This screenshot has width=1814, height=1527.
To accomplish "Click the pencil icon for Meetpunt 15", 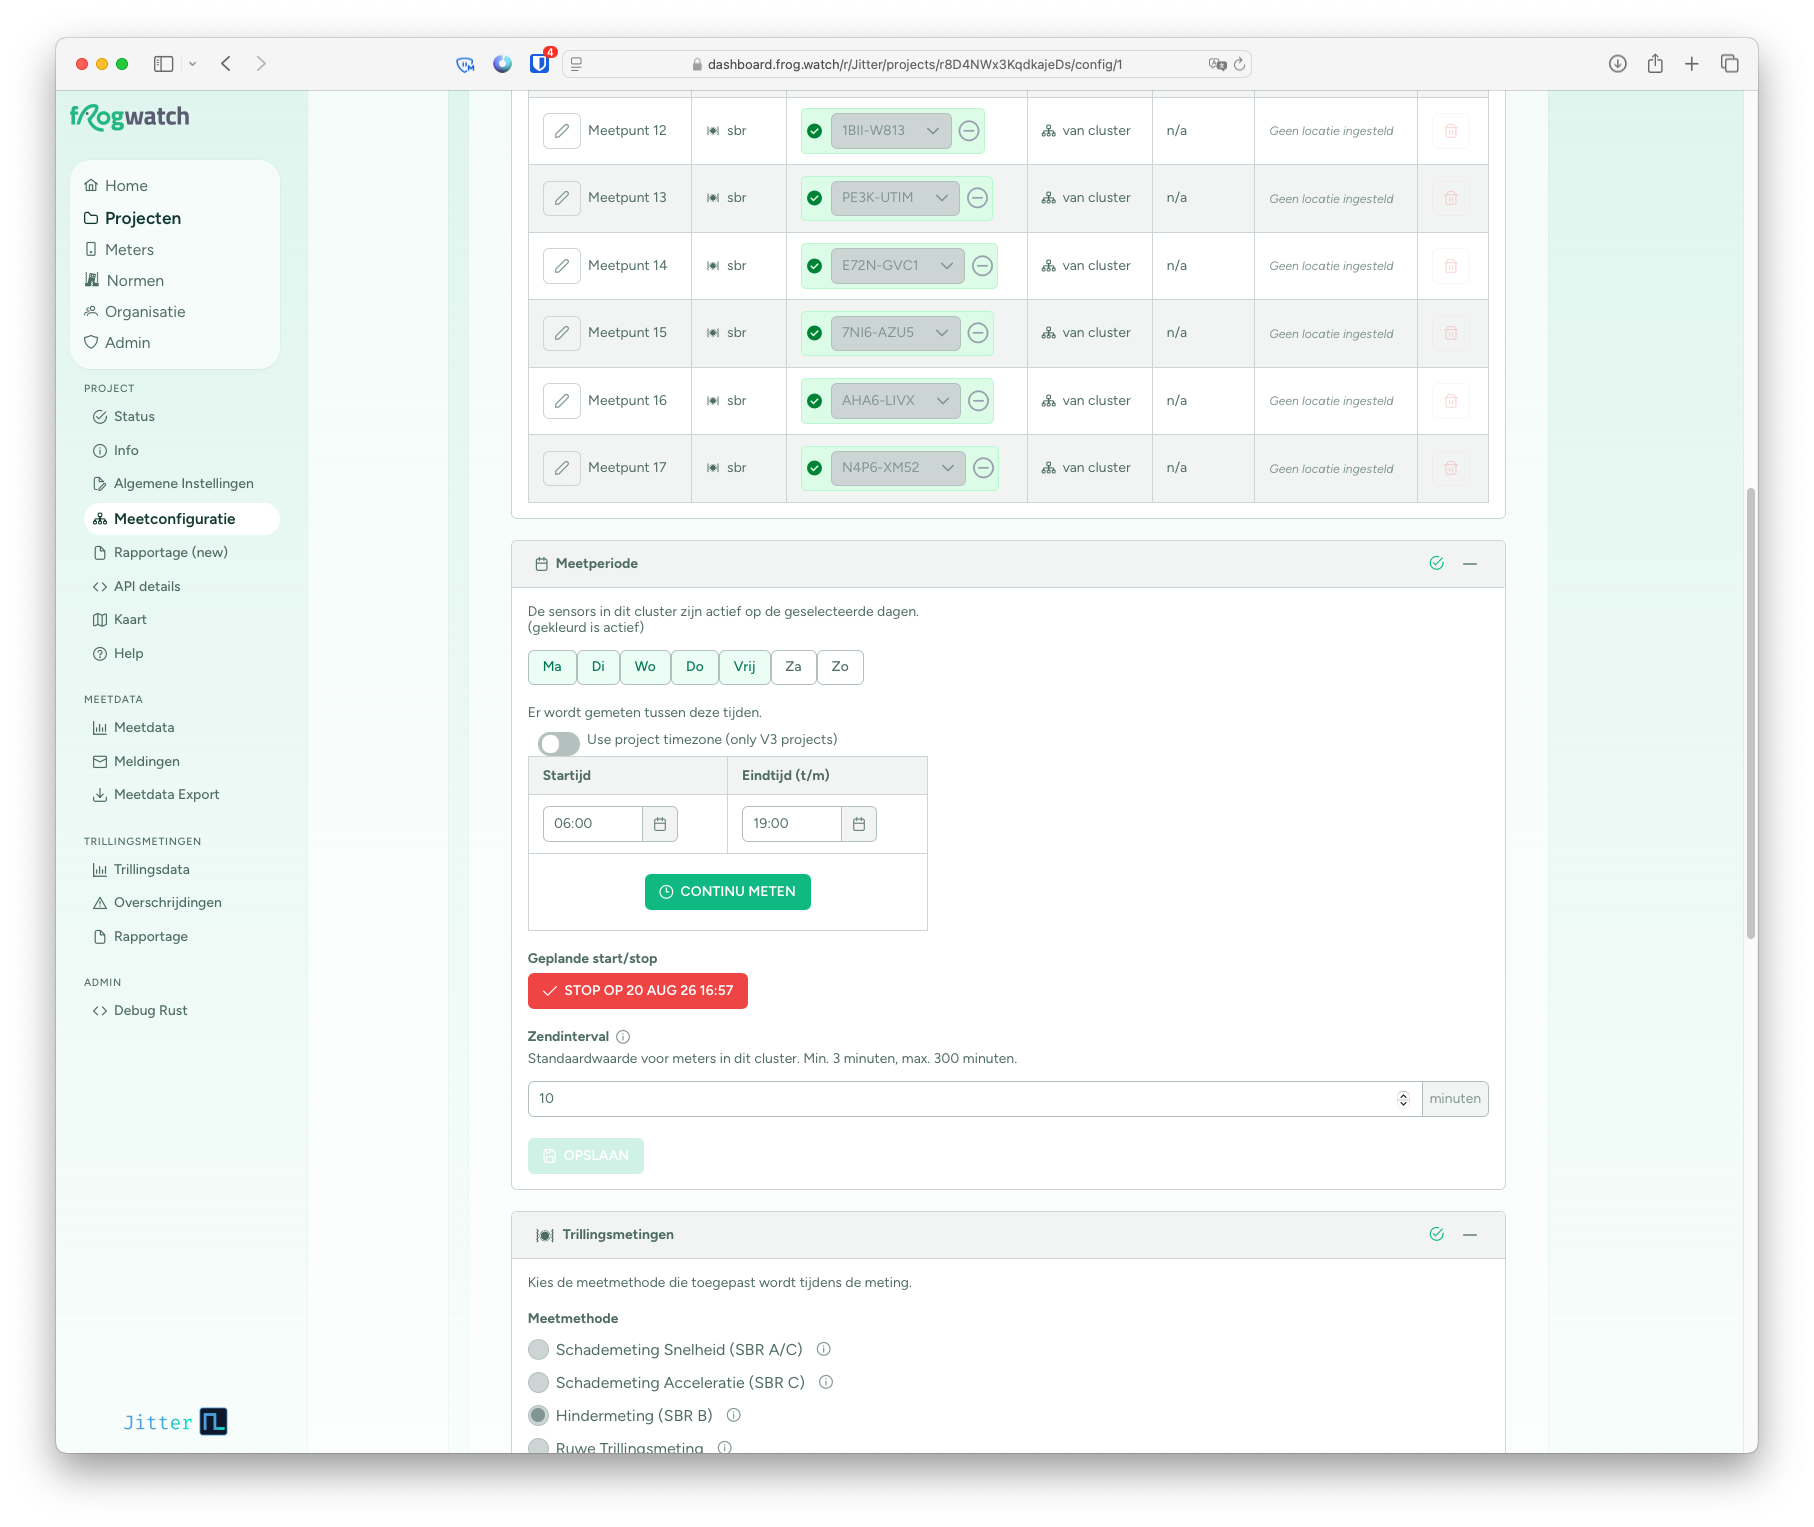I will (562, 333).
